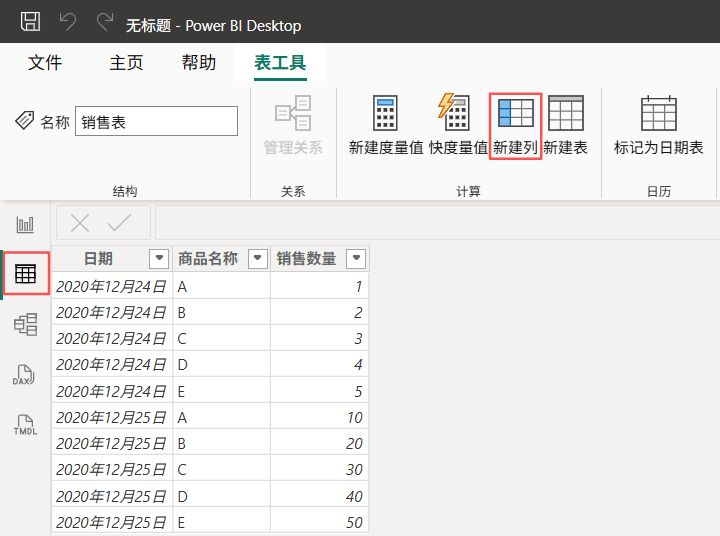The width and height of the screenshot is (720, 536).
Task: Click product cell D in quantity 4 row
Action: [x=222, y=365]
